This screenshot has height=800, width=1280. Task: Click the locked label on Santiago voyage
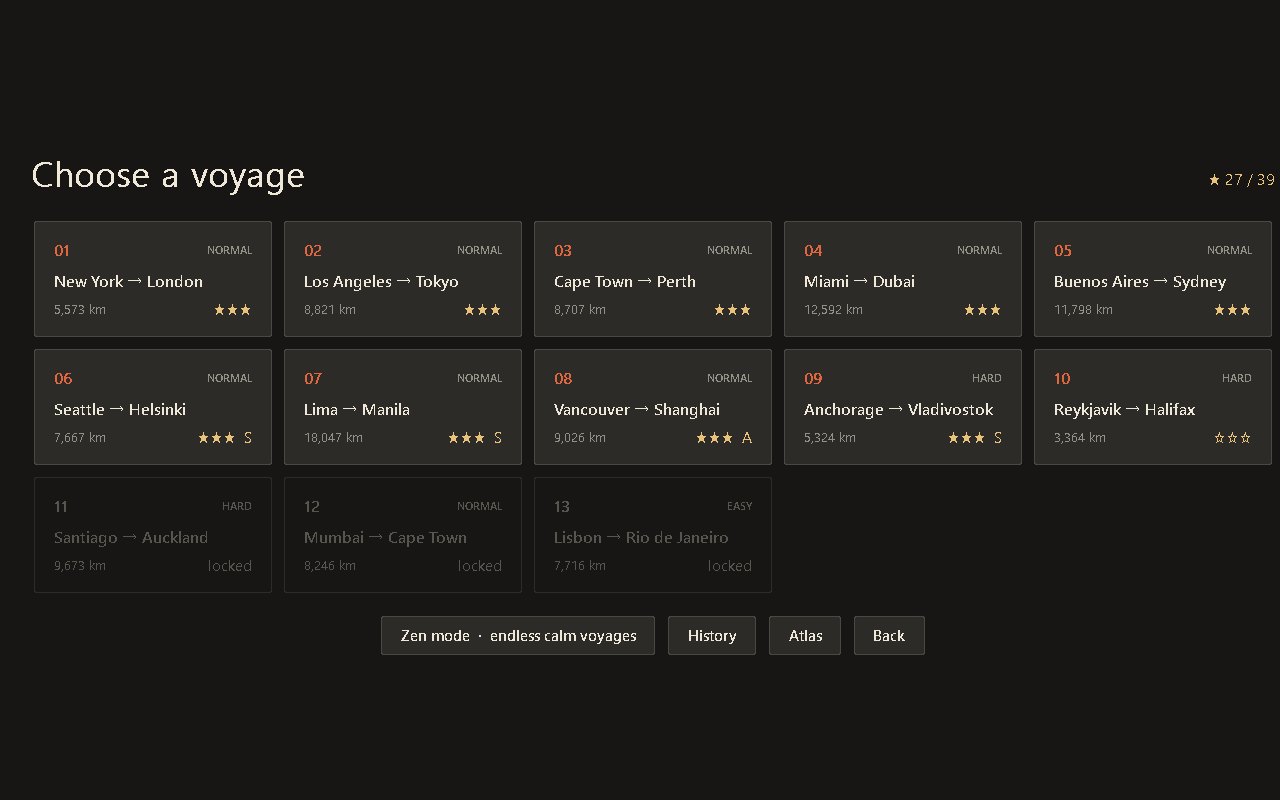tap(230, 566)
